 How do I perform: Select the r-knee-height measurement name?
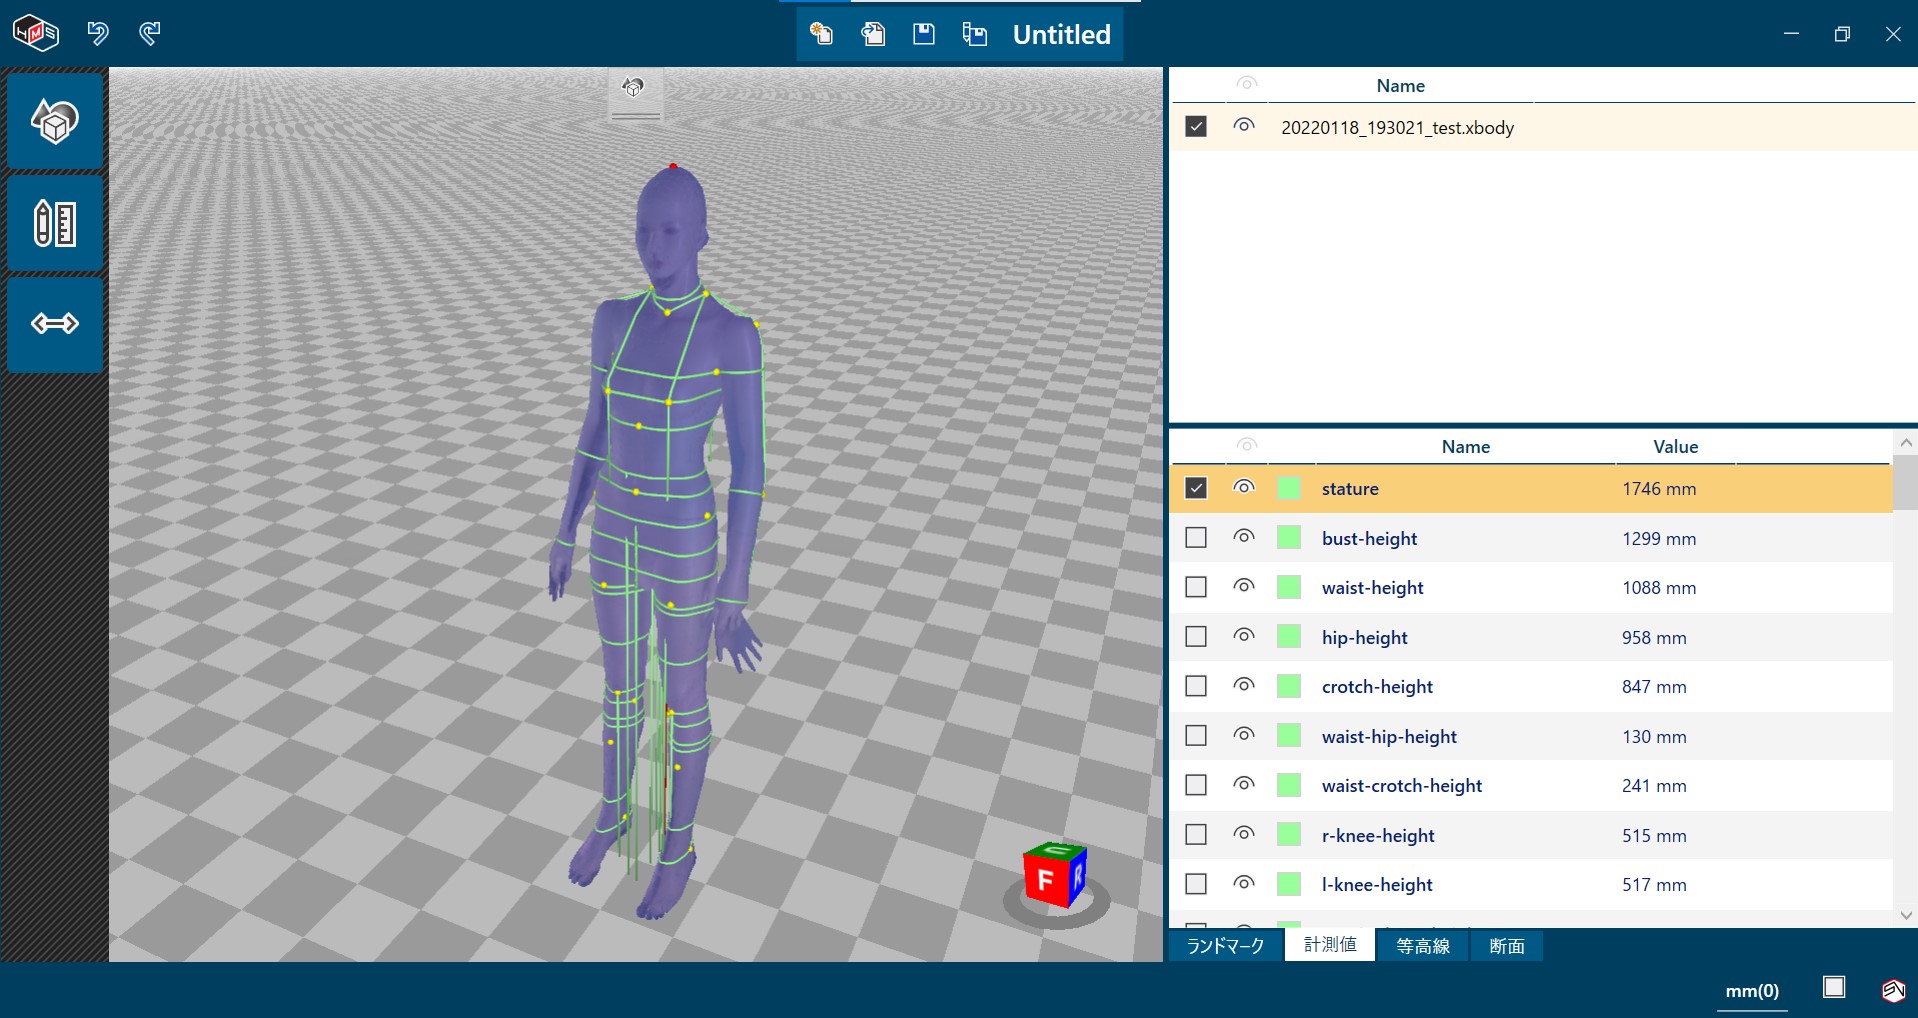tap(1378, 836)
